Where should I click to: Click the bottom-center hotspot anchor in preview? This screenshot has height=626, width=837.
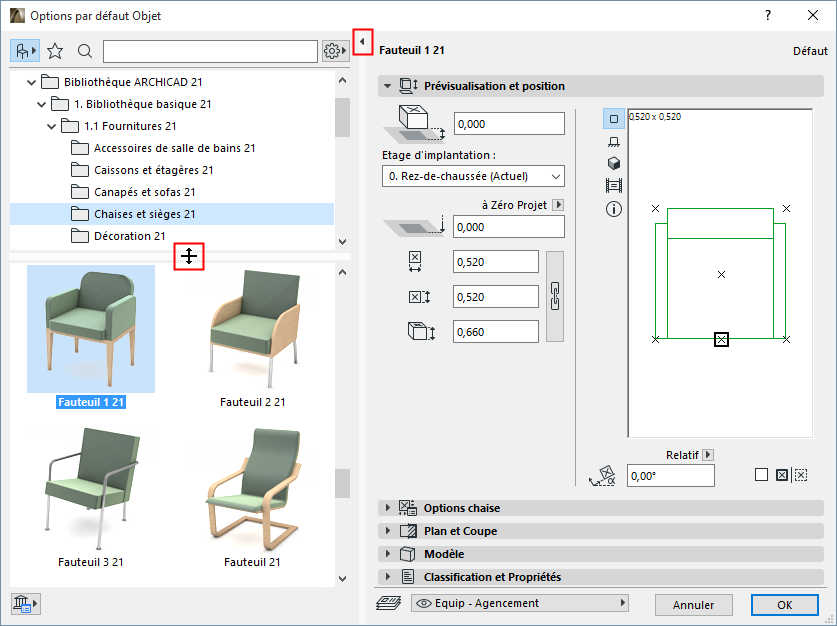tap(721, 339)
